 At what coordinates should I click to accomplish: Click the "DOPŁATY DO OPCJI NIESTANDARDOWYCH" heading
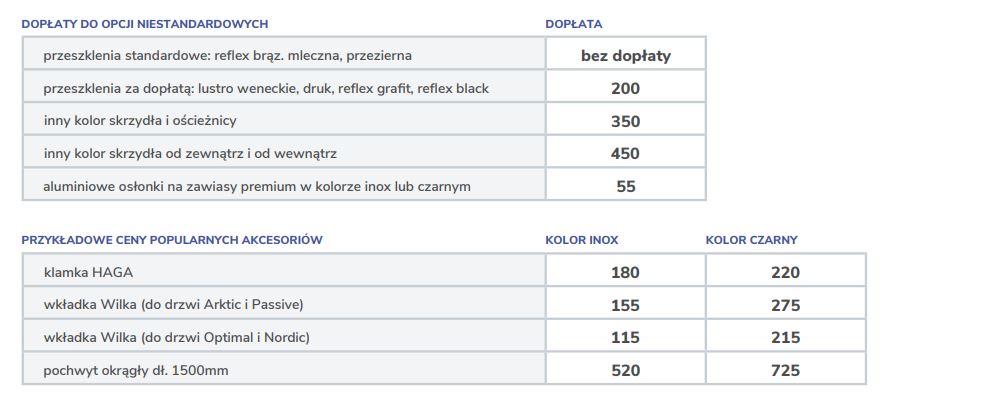[x=145, y=23]
